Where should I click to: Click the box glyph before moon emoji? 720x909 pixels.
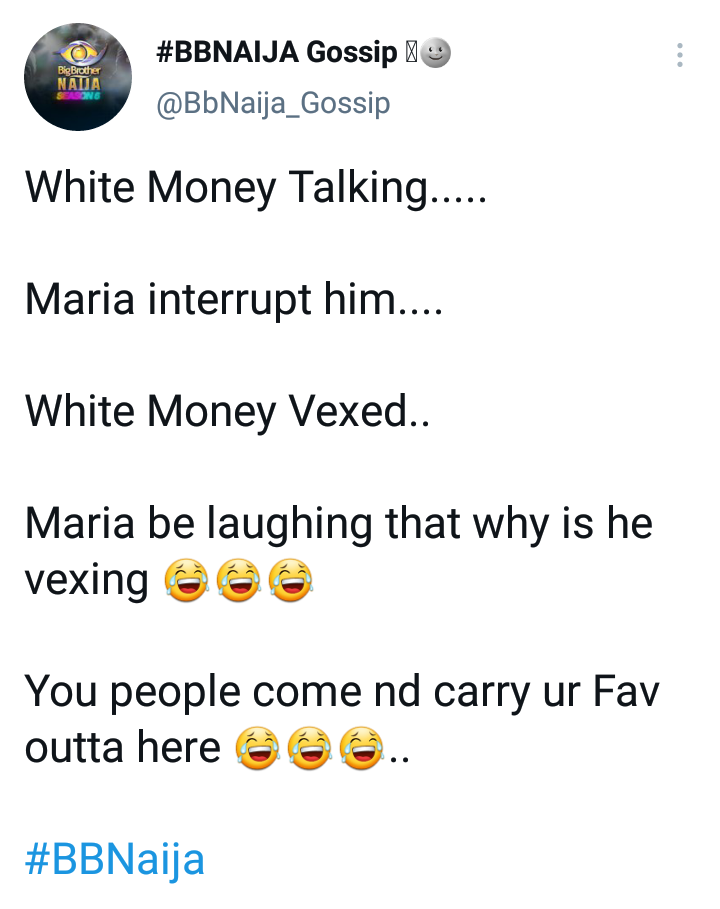[410, 53]
